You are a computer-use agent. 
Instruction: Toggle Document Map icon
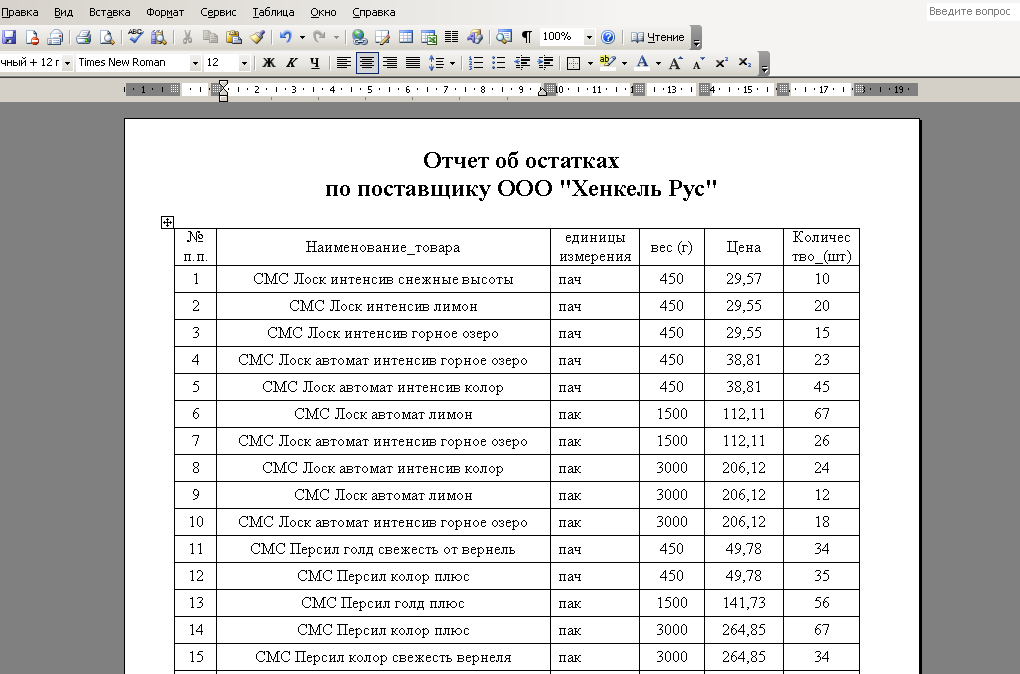coord(503,37)
